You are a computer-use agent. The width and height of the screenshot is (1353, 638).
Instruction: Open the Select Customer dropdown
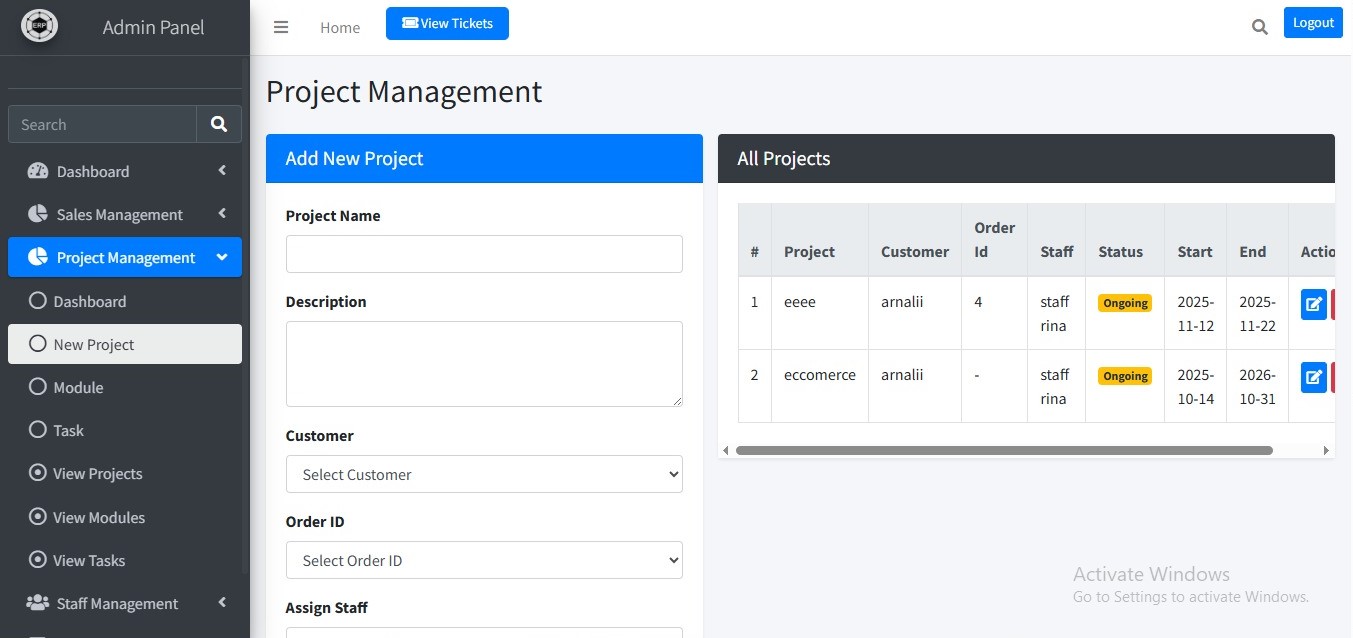tap(484, 474)
